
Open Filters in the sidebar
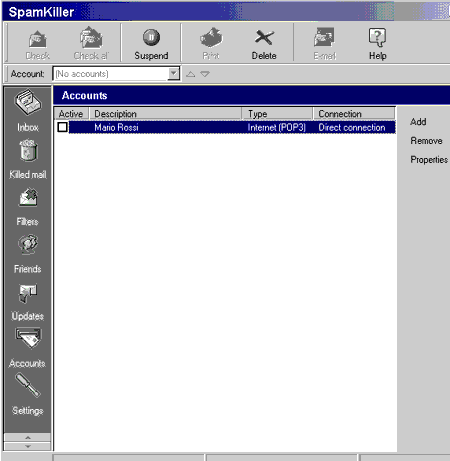28,207
